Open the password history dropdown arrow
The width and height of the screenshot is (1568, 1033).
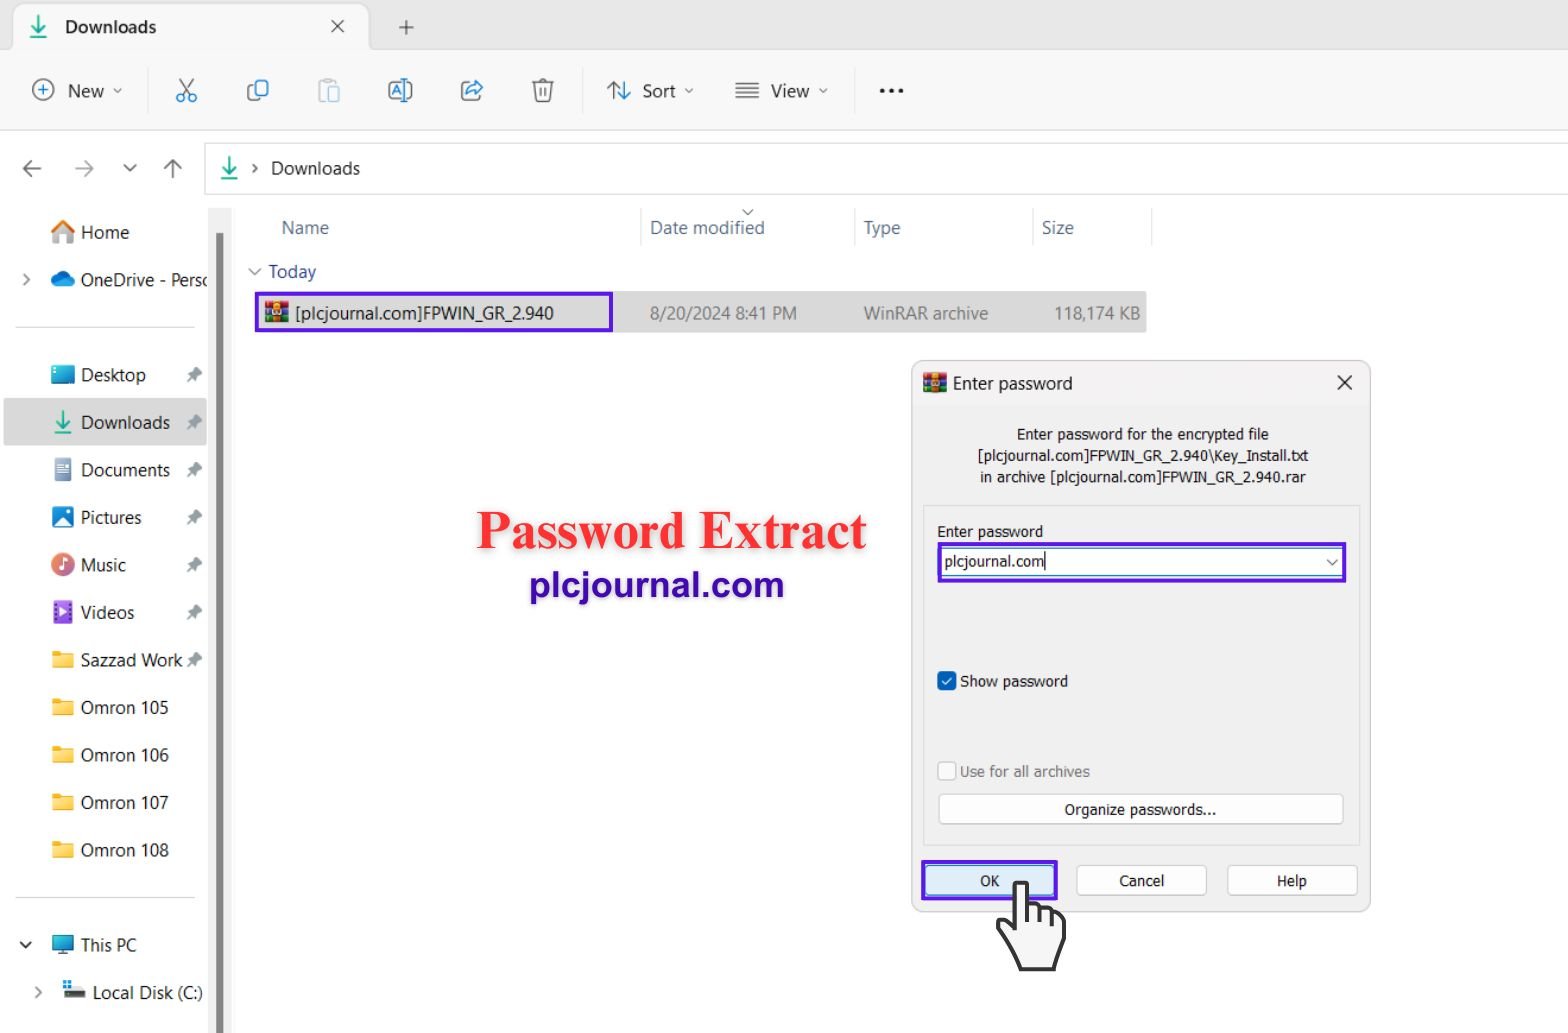pos(1332,562)
